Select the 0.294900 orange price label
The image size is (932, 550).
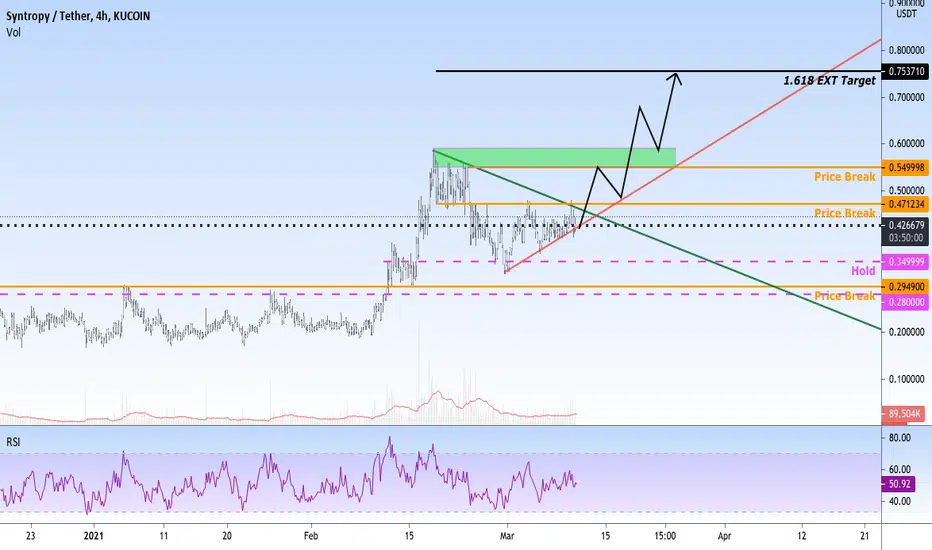coord(905,287)
